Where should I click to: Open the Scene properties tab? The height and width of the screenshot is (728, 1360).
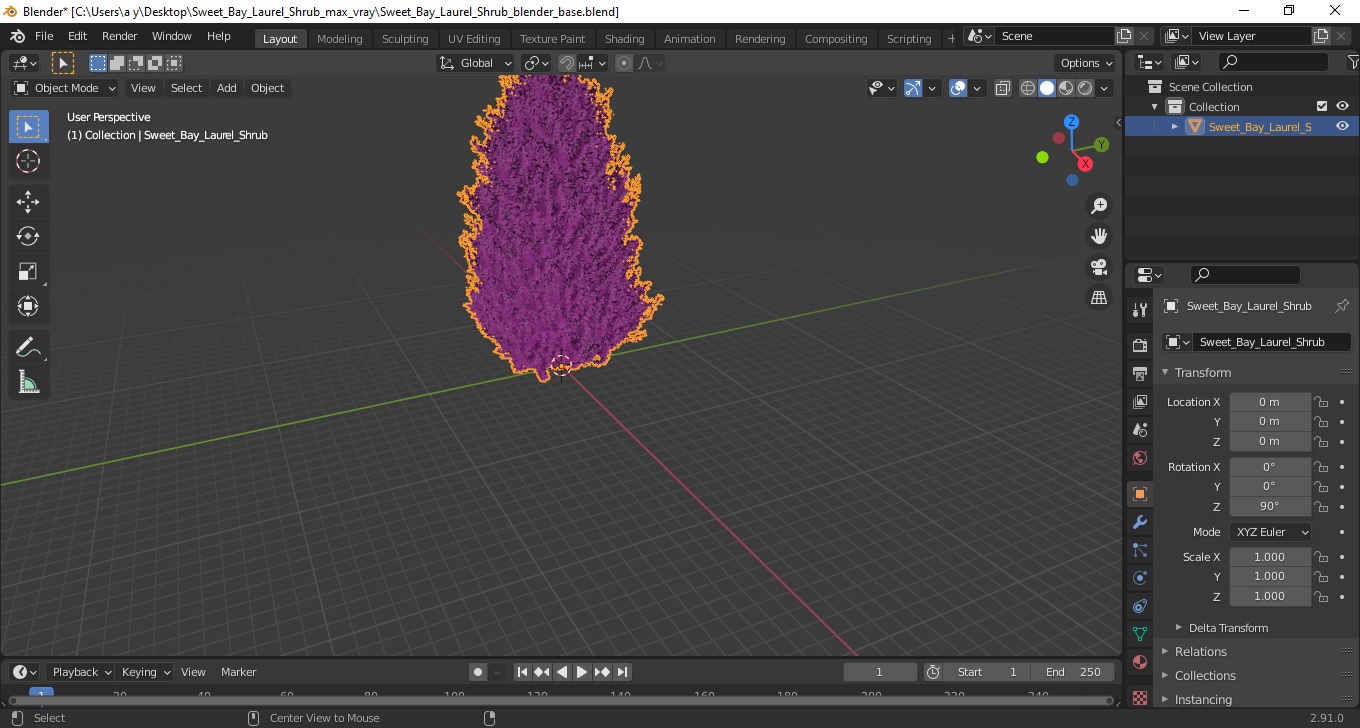(x=1139, y=429)
